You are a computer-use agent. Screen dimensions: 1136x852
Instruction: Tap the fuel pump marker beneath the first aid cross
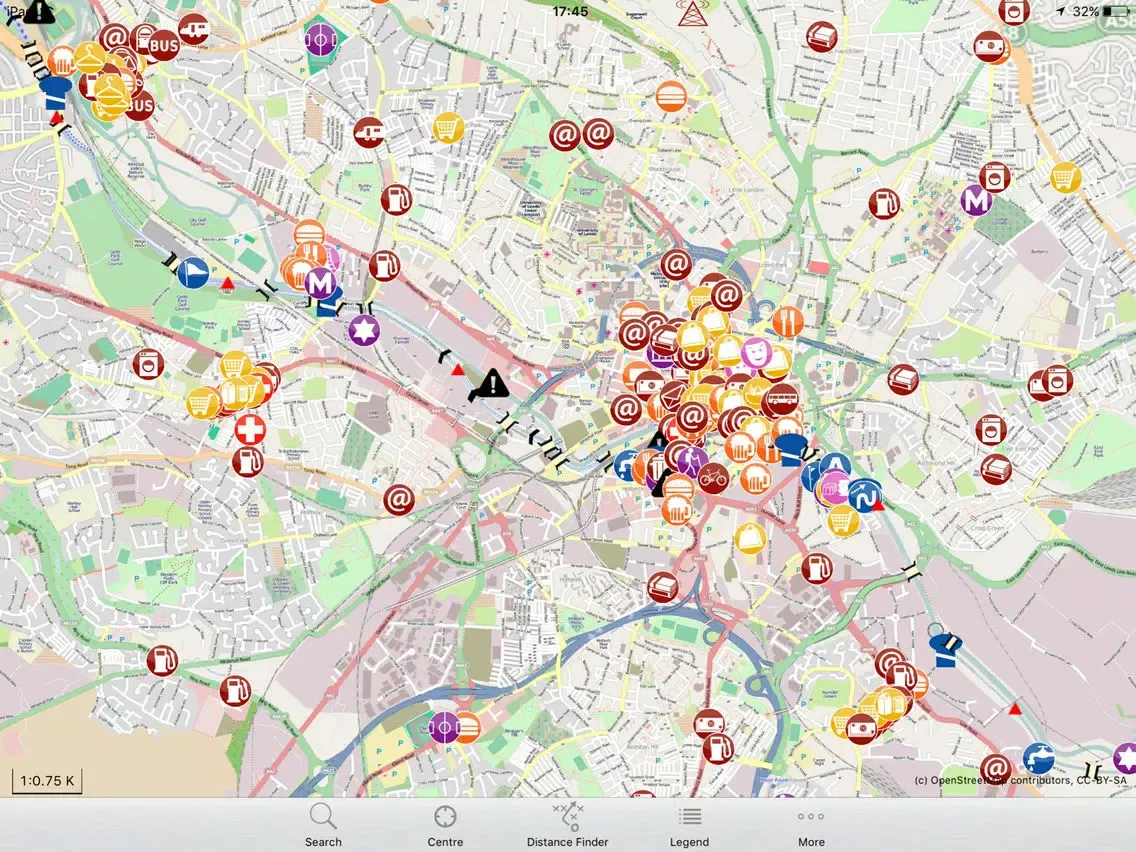click(248, 461)
